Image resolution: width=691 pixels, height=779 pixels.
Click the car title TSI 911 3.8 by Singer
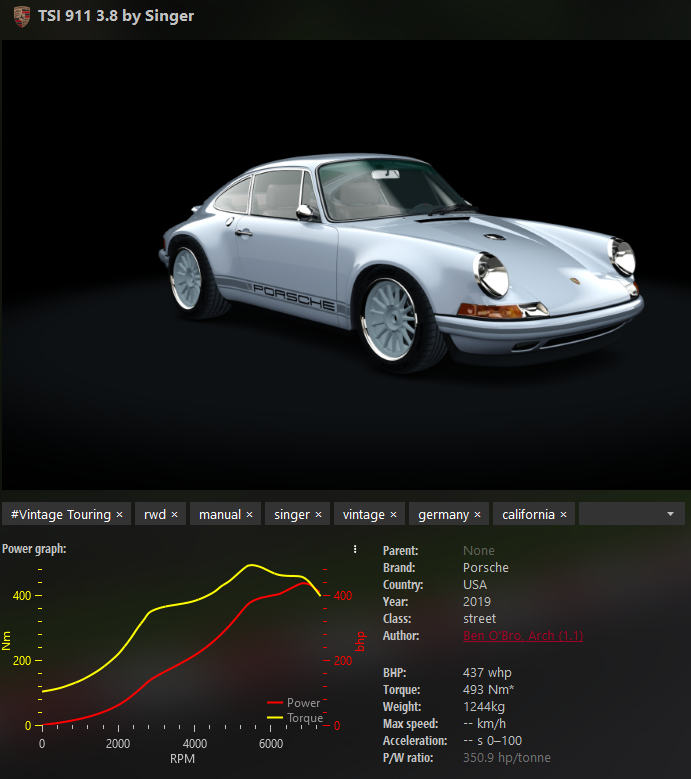point(116,16)
